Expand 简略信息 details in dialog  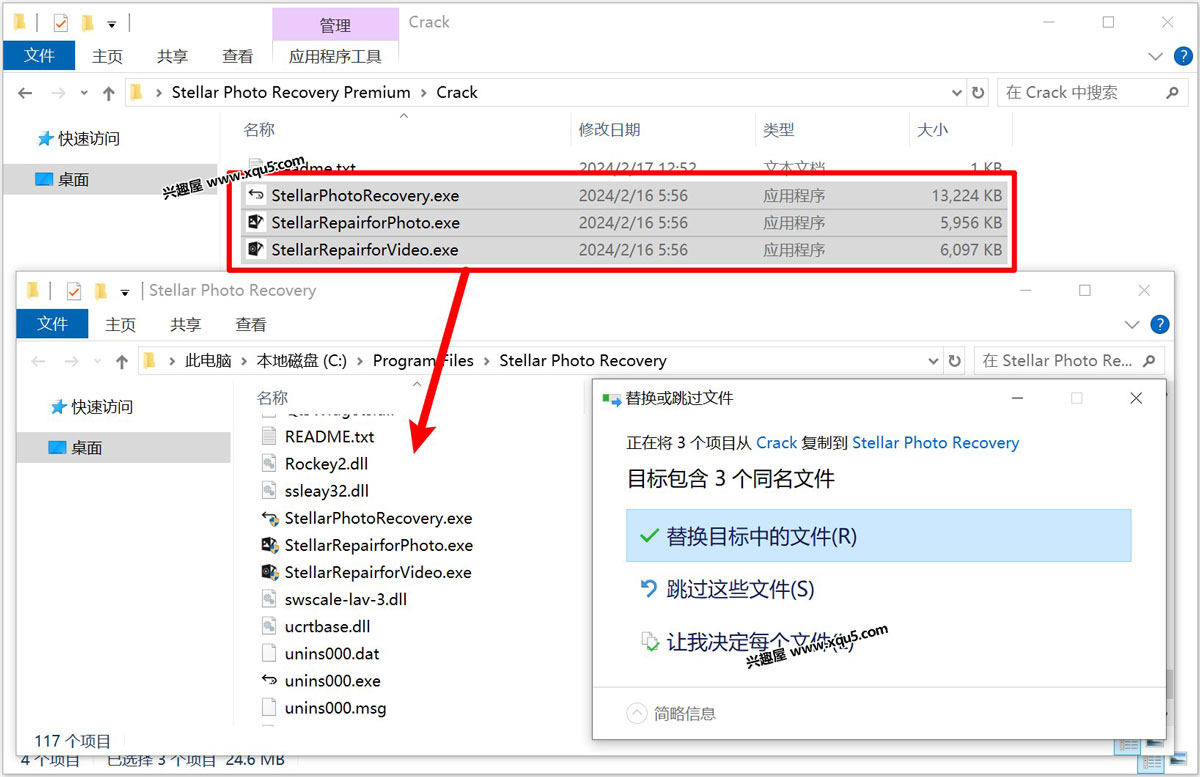click(x=671, y=713)
